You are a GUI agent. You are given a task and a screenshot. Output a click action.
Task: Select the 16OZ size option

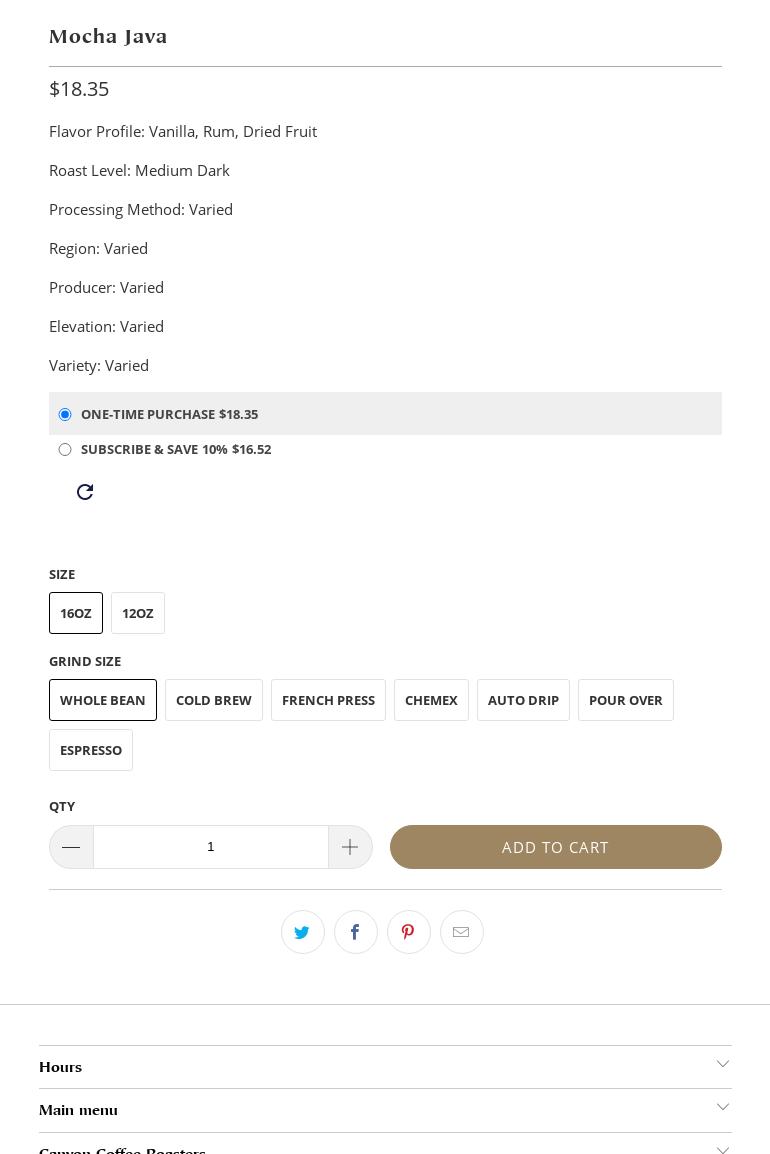pos(76,613)
